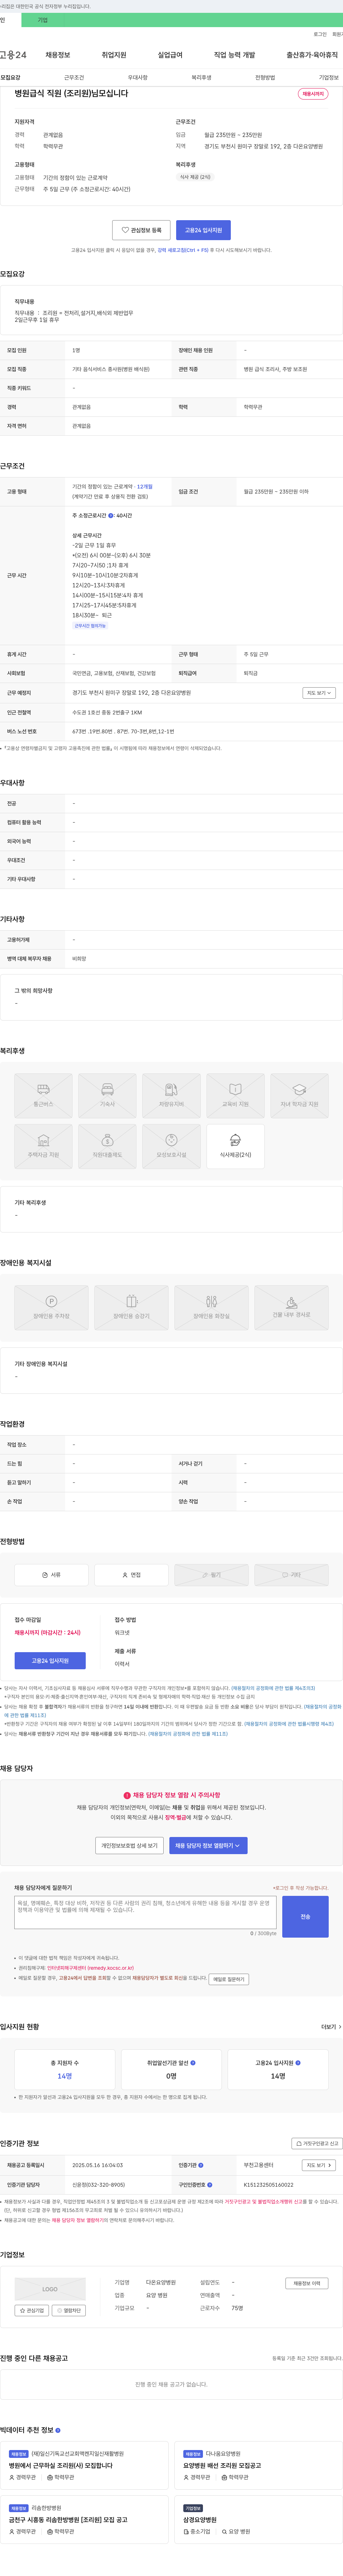
Task: Click the lower 고용24 입사지원 button
Action: pyautogui.click(x=50, y=1661)
